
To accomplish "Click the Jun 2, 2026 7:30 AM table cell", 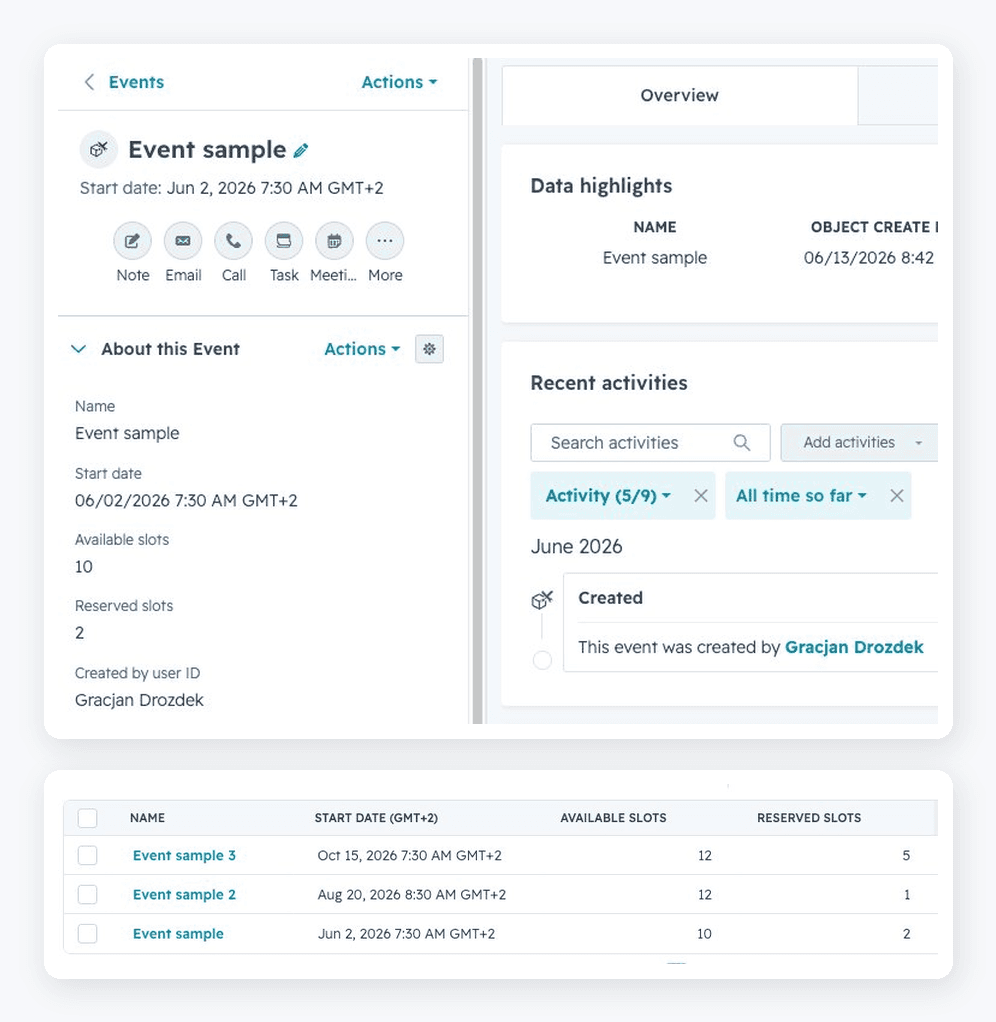I will (x=406, y=933).
